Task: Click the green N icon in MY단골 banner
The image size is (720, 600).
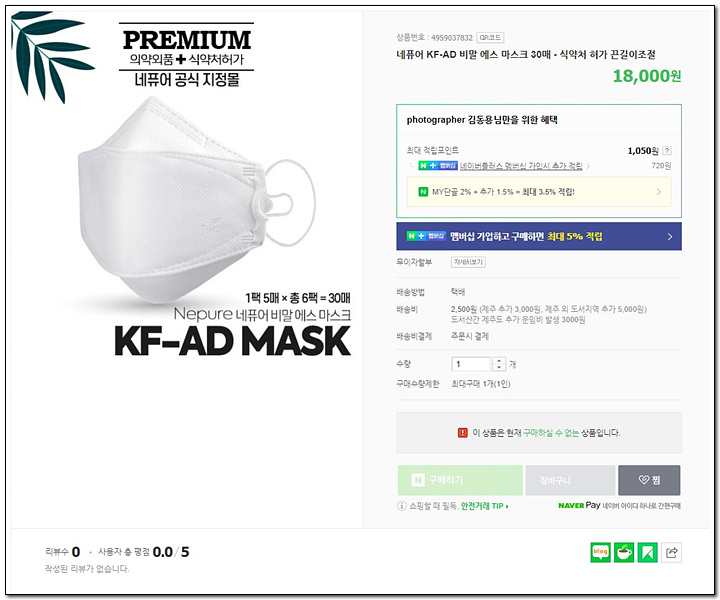Action: tap(423, 191)
